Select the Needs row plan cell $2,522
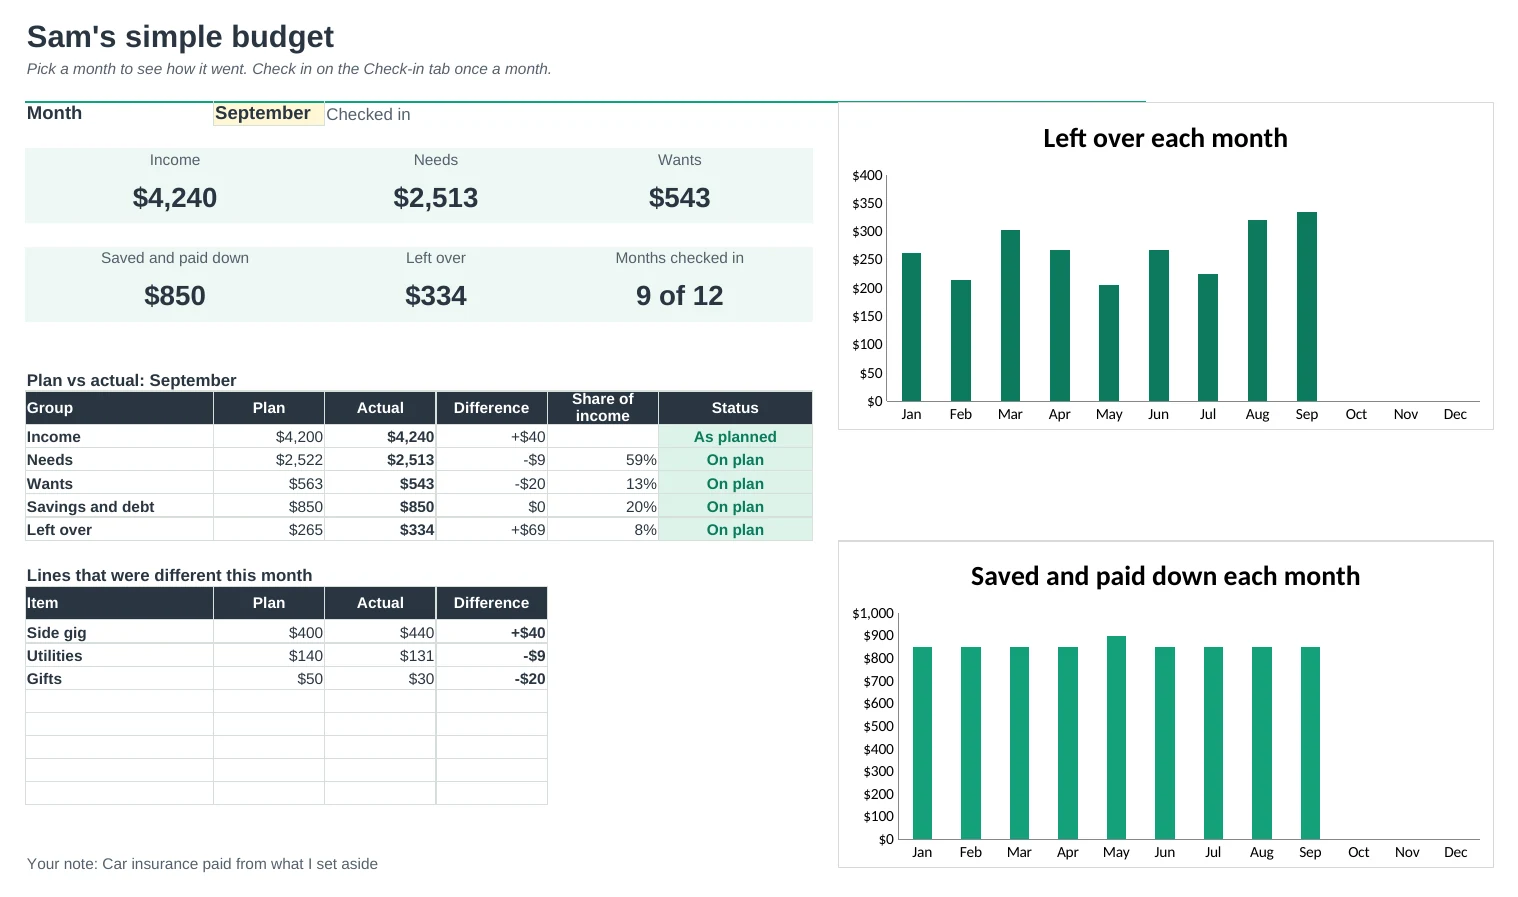 pos(269,460)
